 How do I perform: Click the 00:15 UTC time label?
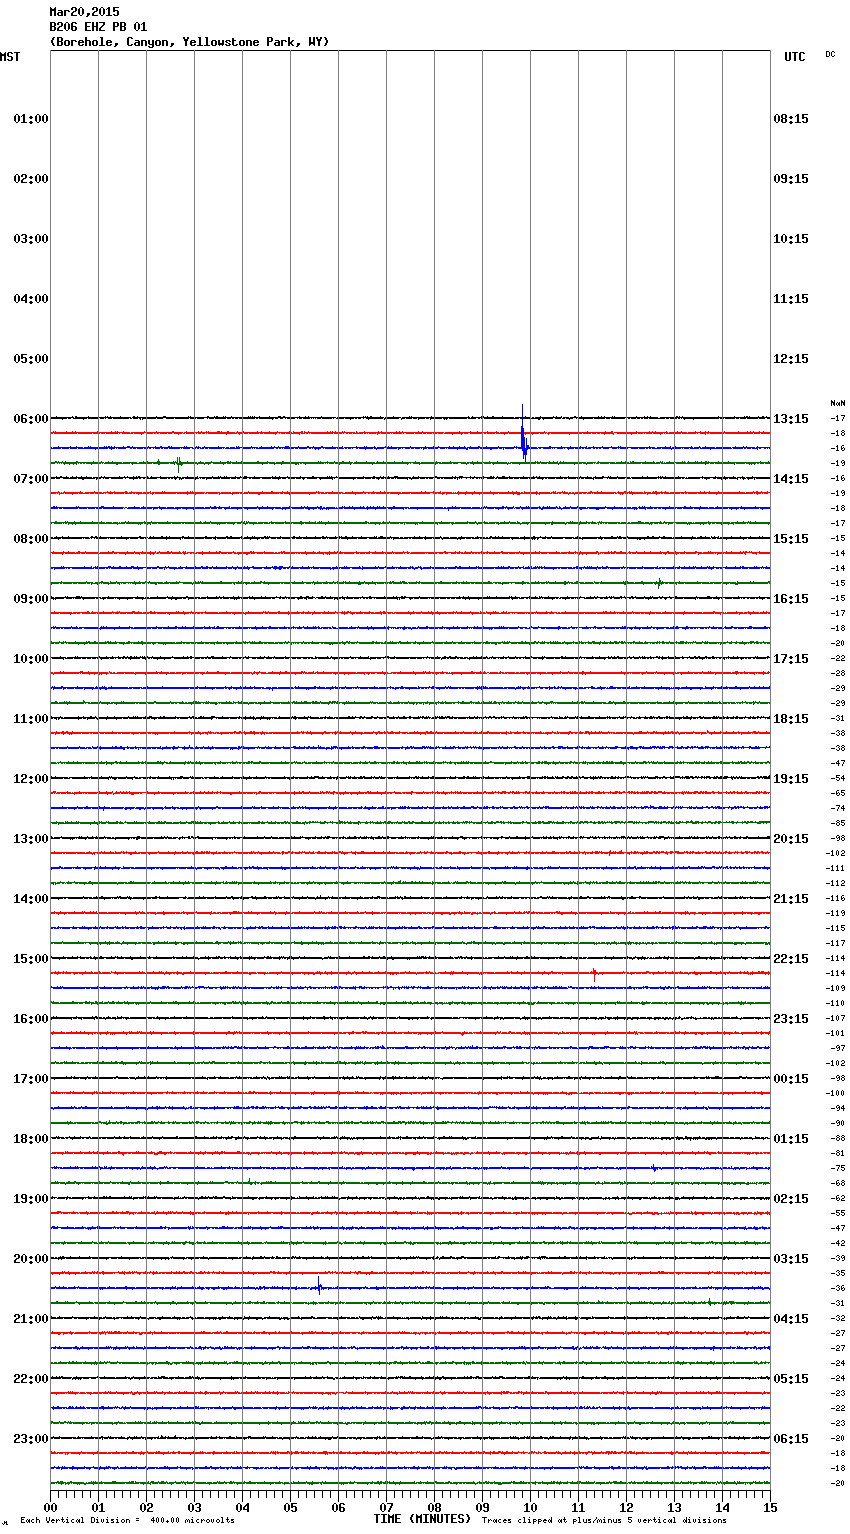(791, 1078)
